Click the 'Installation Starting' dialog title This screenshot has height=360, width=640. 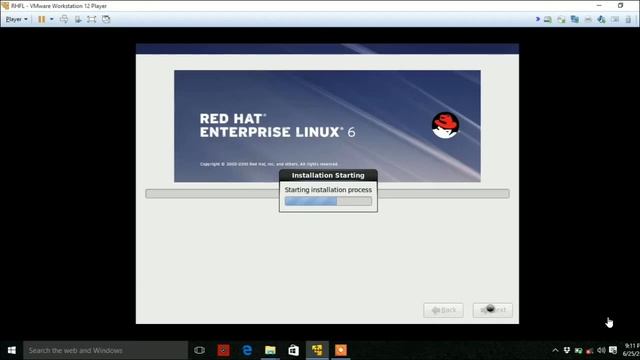pos(328,175)
